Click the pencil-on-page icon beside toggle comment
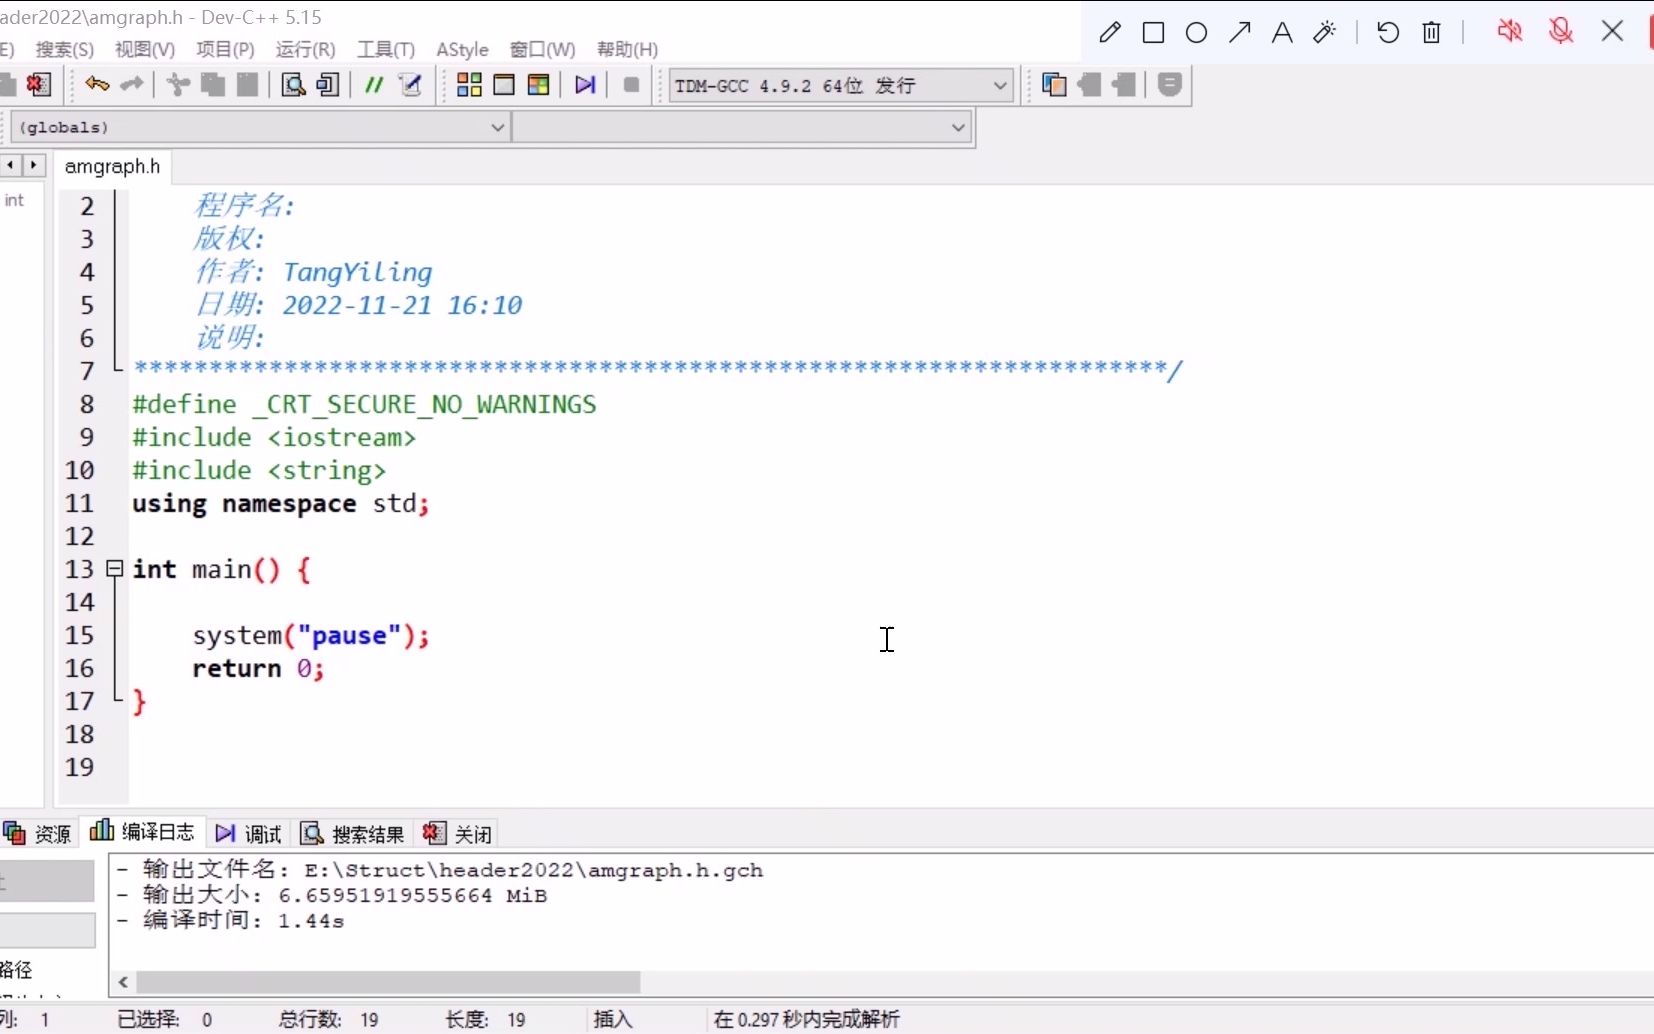Image resolution: width=1654 pixels, height=1034 pixels. (x=410, y=85)
